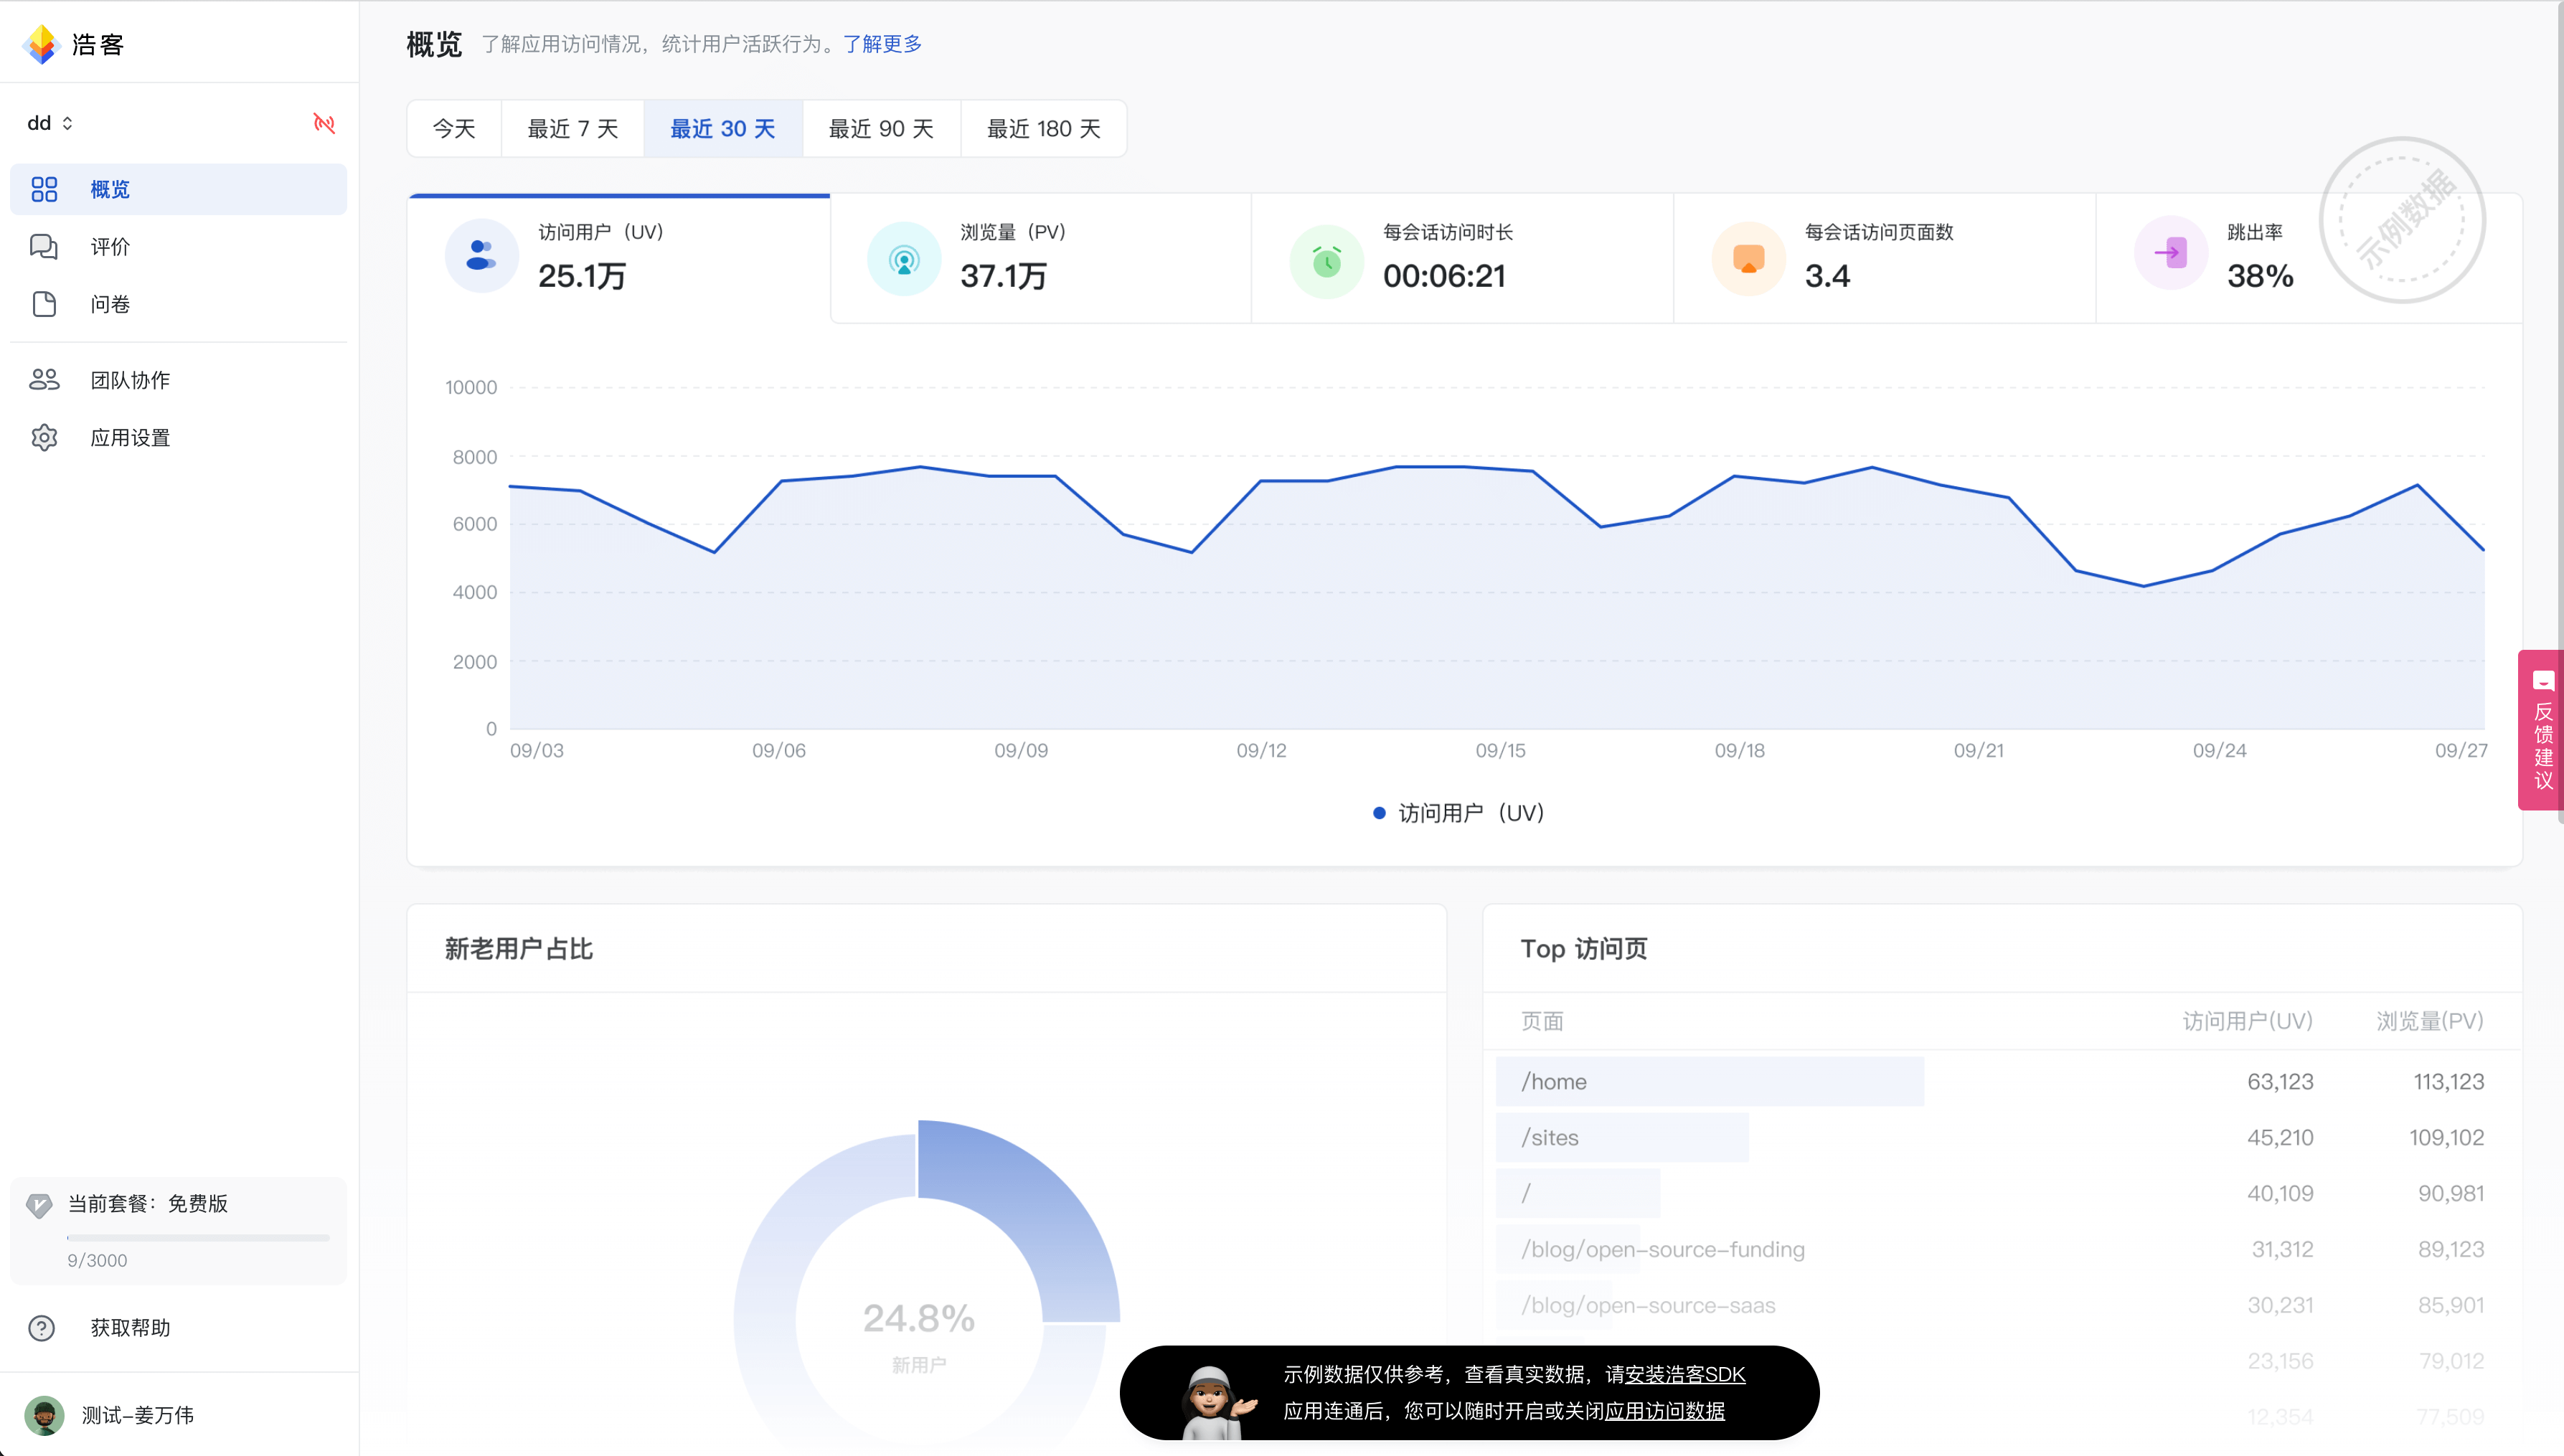This screenshot has width=2564, height=1456.
Task: Click the page vertical scrollbar
Action: click(x=2560, y=410)
